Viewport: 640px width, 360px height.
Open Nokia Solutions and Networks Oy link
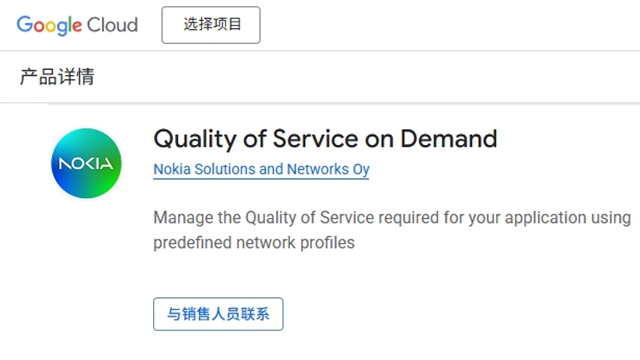pyautogui.click(x=261, y=169)
